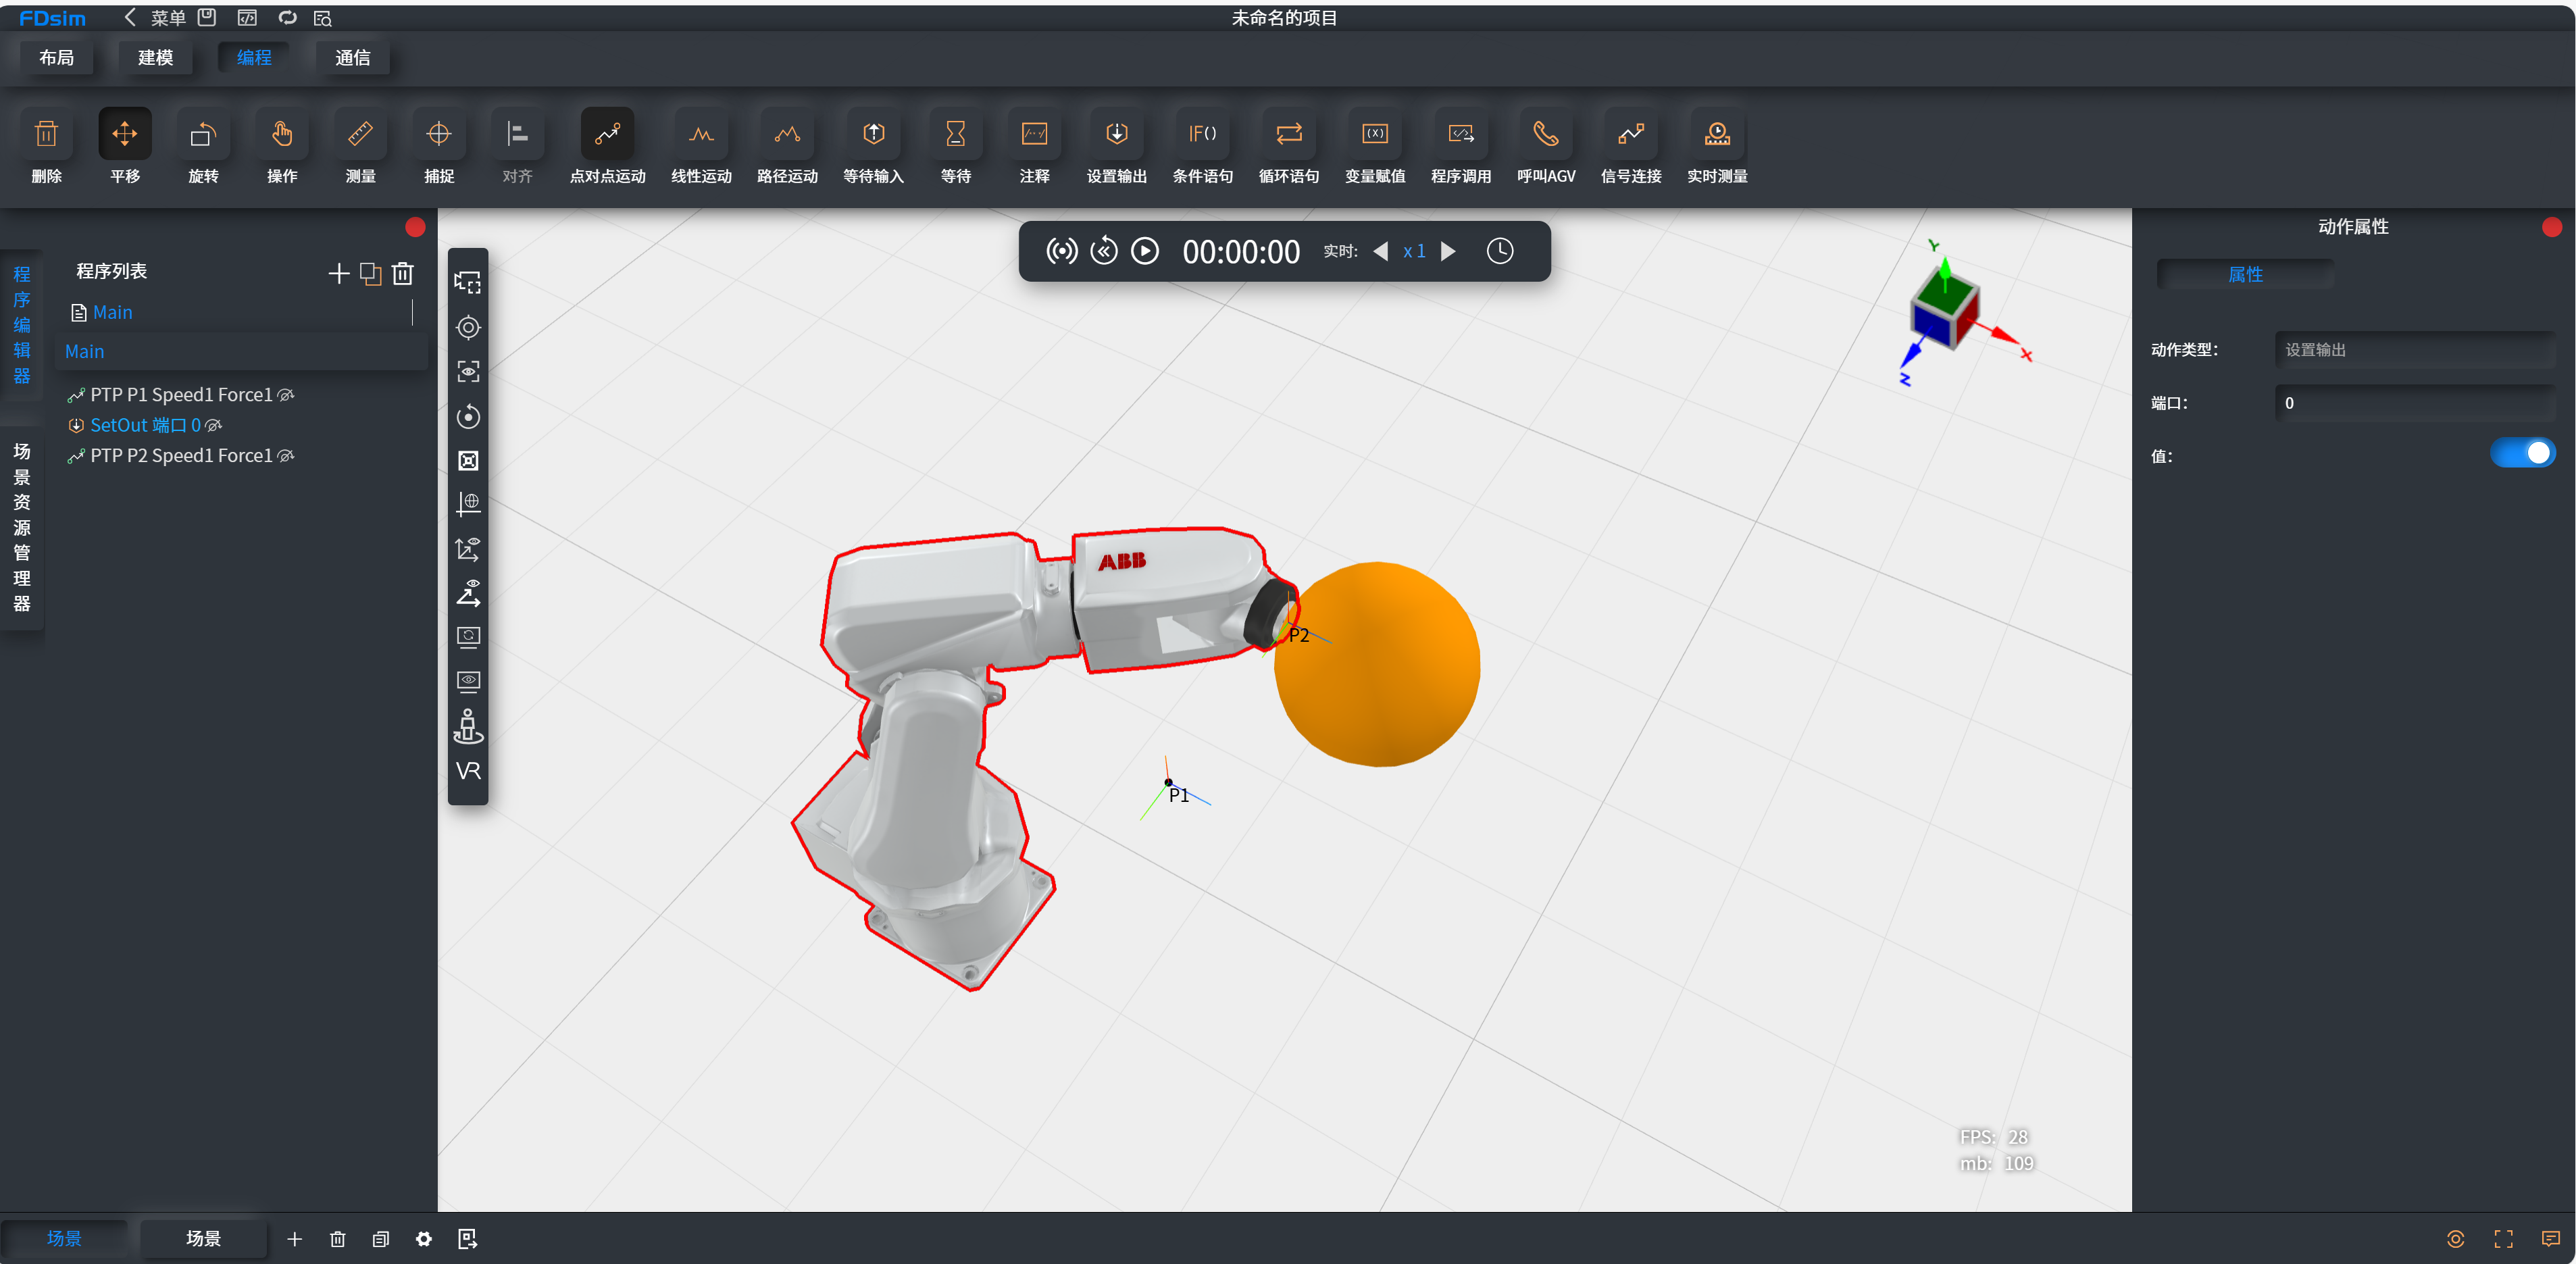This screenshot has width=2576, height=1264.
Task: Switch to the 通信 tab
Action: pos(352,58)
